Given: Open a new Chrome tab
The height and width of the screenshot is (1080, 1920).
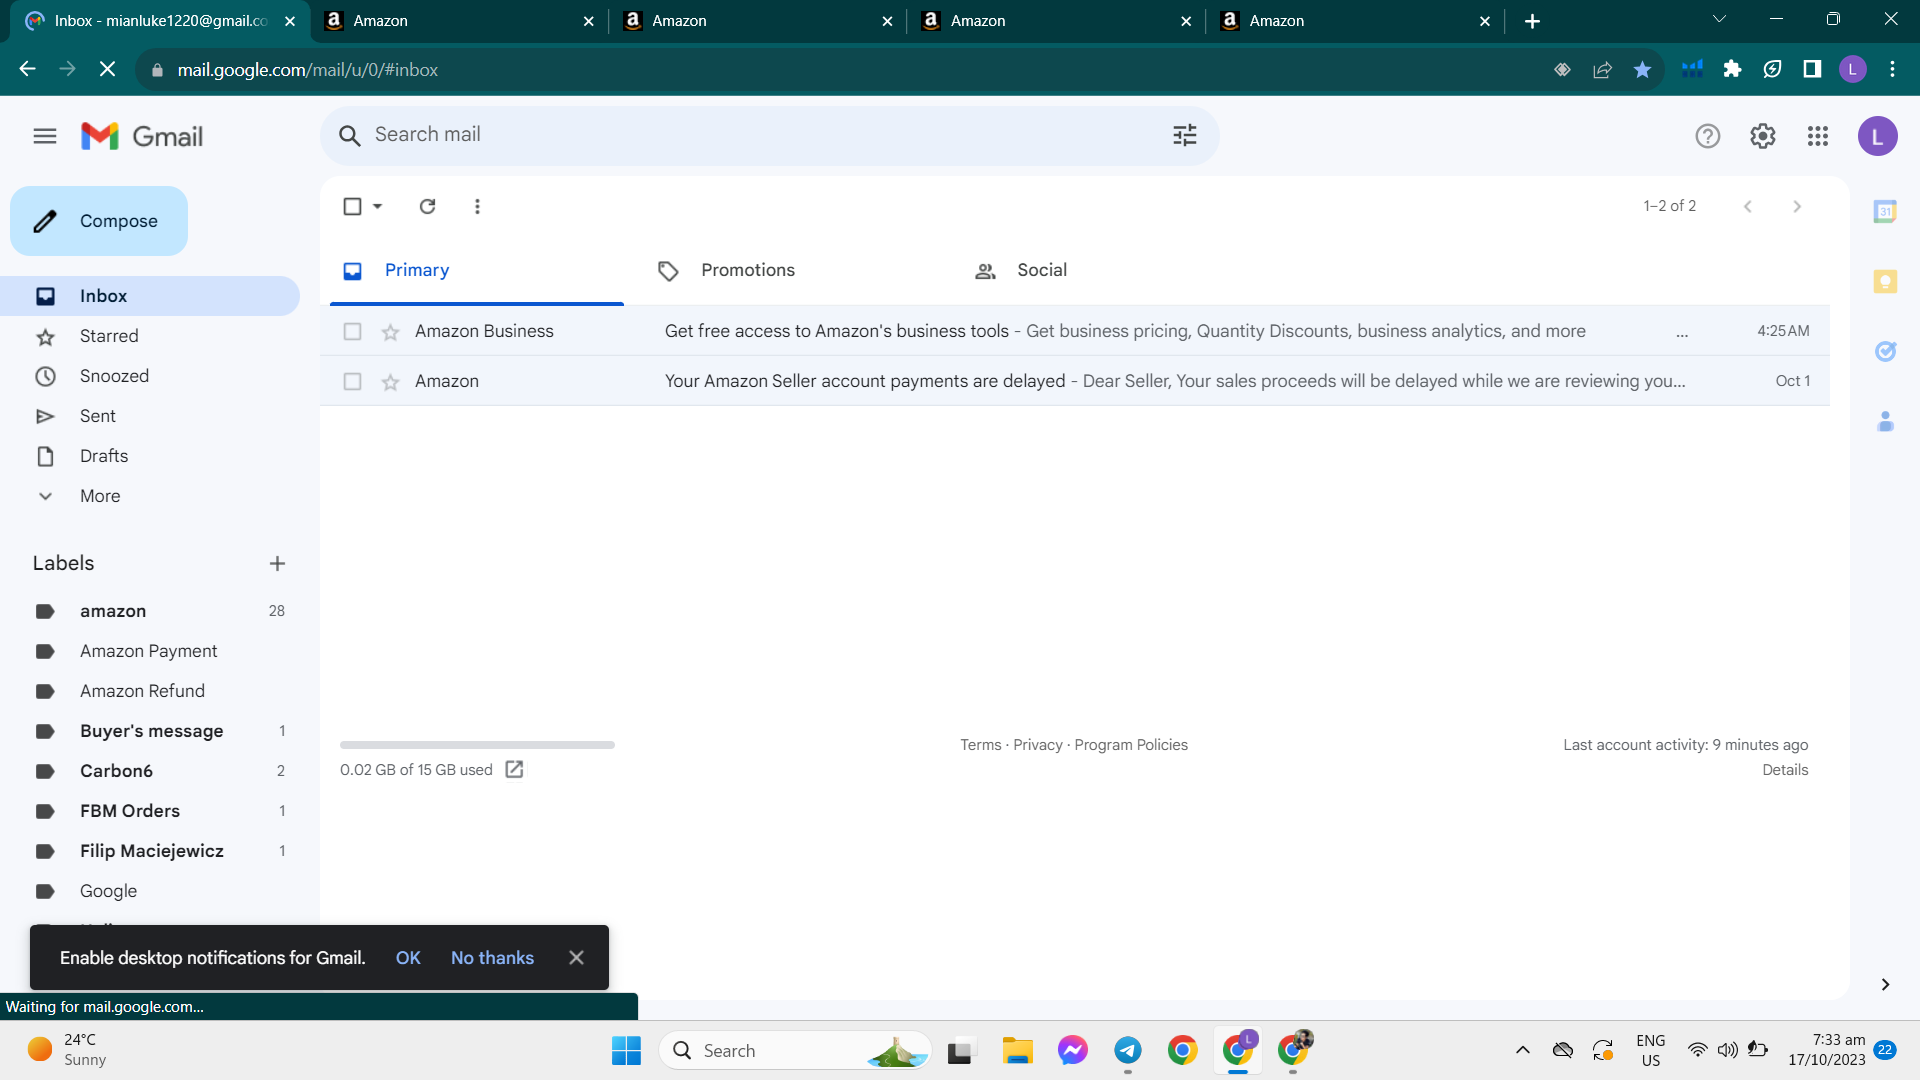Looking at the screenshot, I should [1532, 21].
